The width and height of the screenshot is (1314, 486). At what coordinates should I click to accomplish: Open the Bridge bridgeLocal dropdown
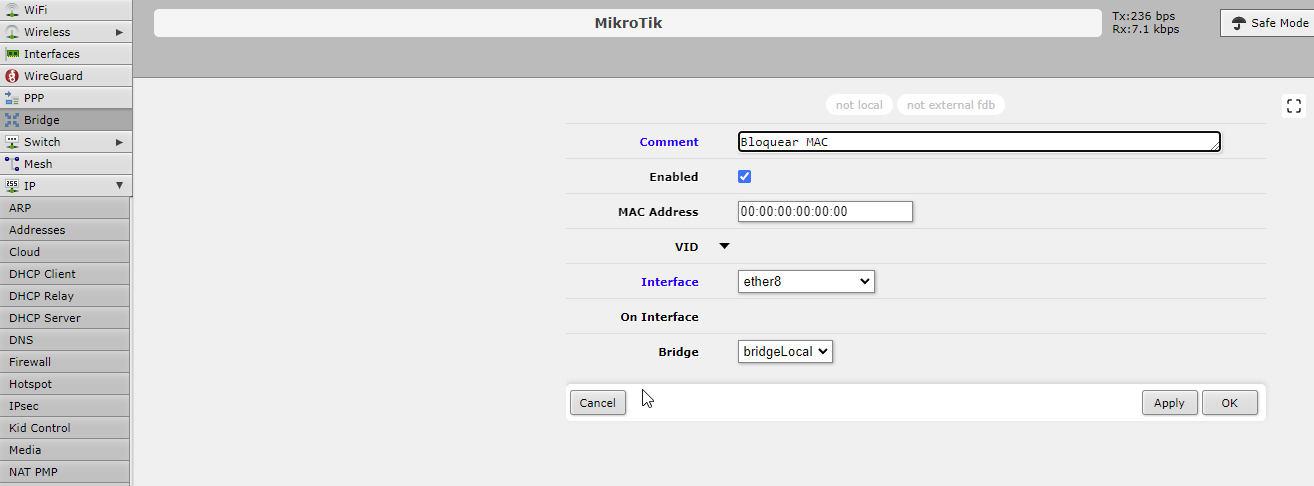785,352
